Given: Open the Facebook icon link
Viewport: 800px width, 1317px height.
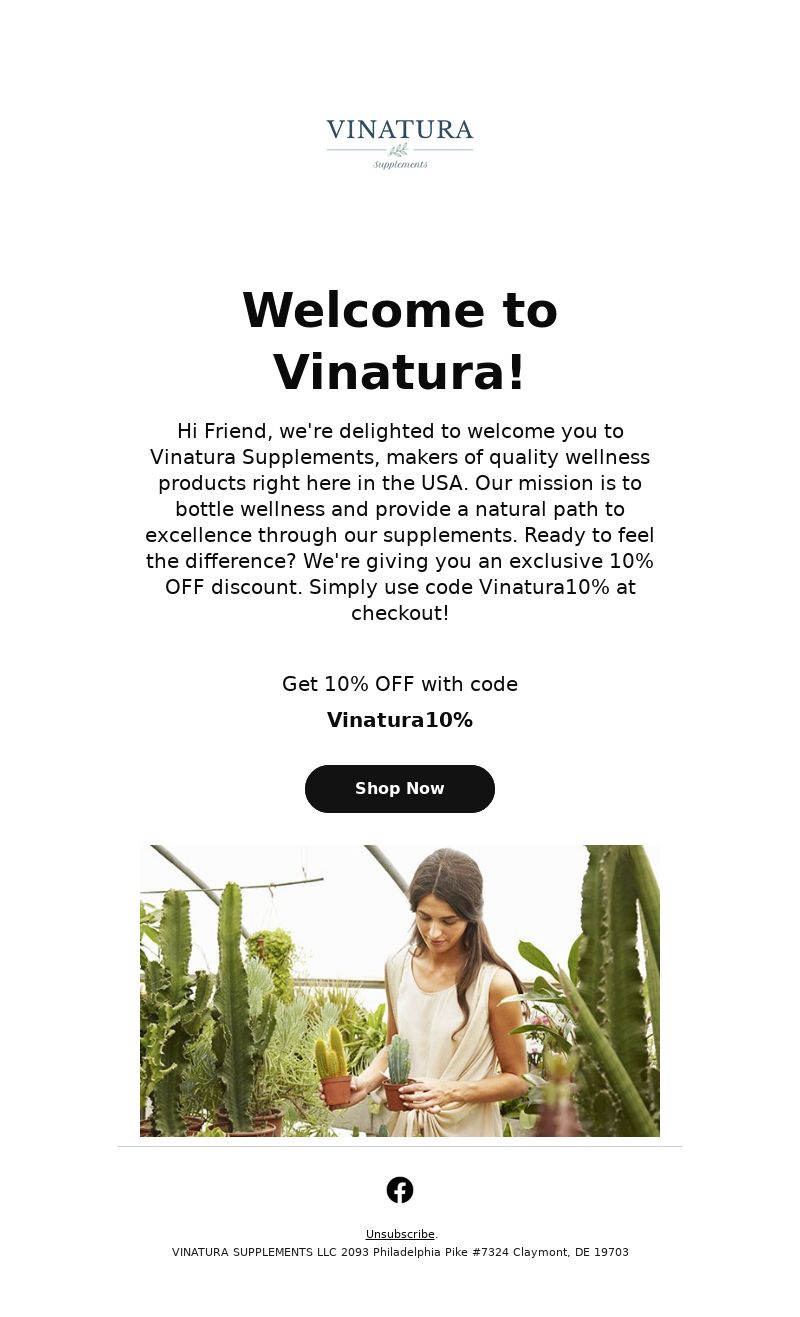Looking at the screenshot, I should click(x=400, y=1190).
